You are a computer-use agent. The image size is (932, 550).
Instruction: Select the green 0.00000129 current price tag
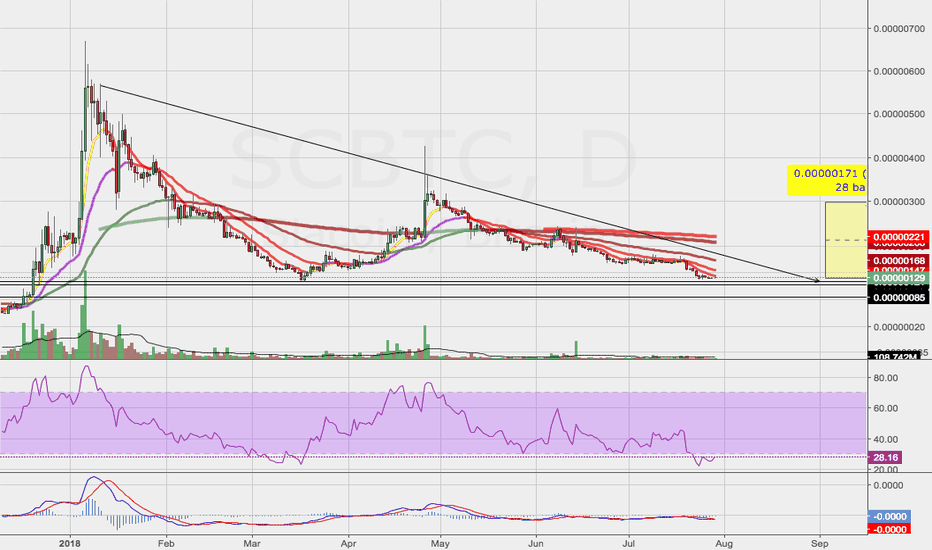click(898, 278)
